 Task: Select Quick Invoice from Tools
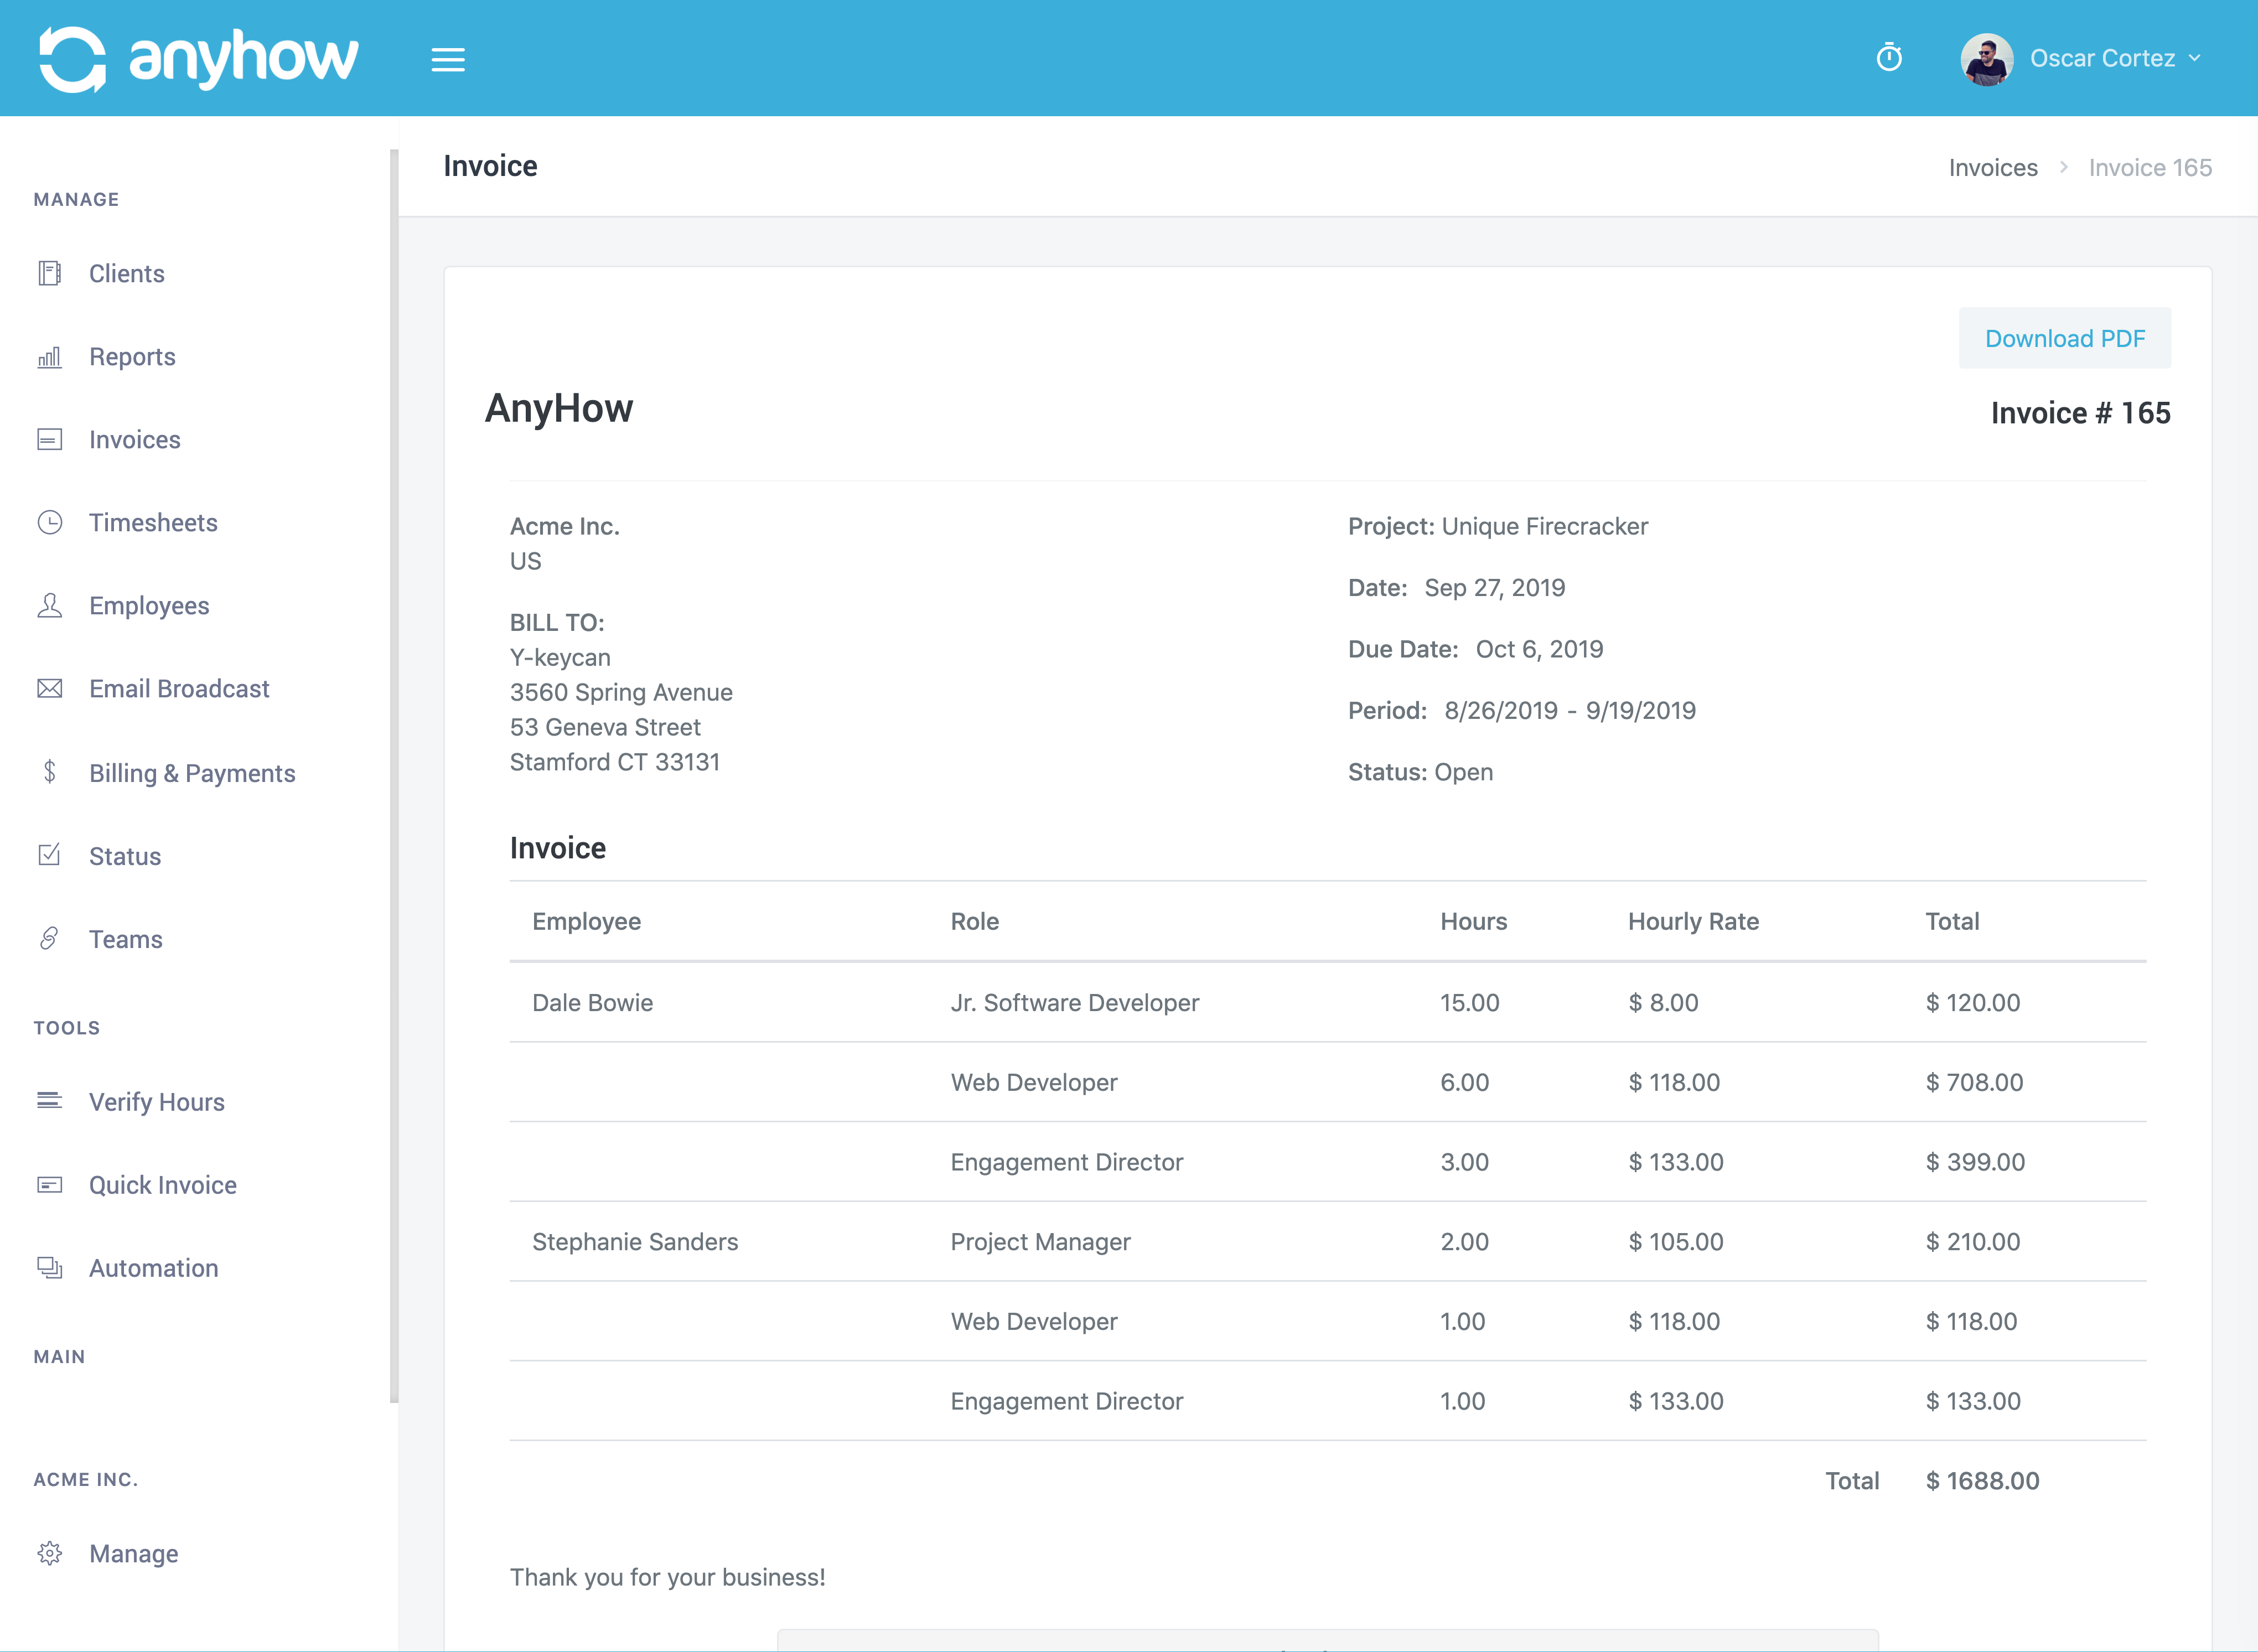[x=162, y=1185]
